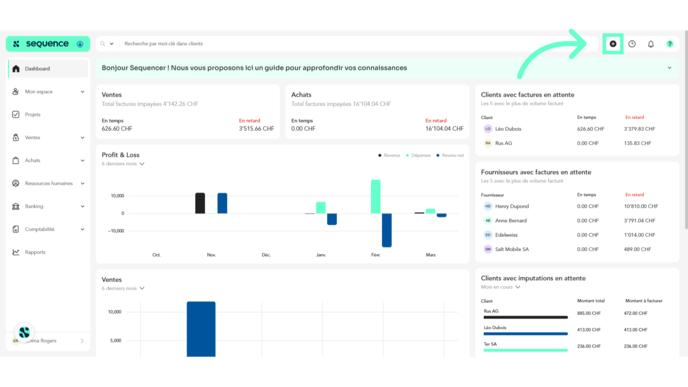Screen dimensions: 688x387
Task: Toggle Dépenses legend entry
Action: tap(418, 155)
